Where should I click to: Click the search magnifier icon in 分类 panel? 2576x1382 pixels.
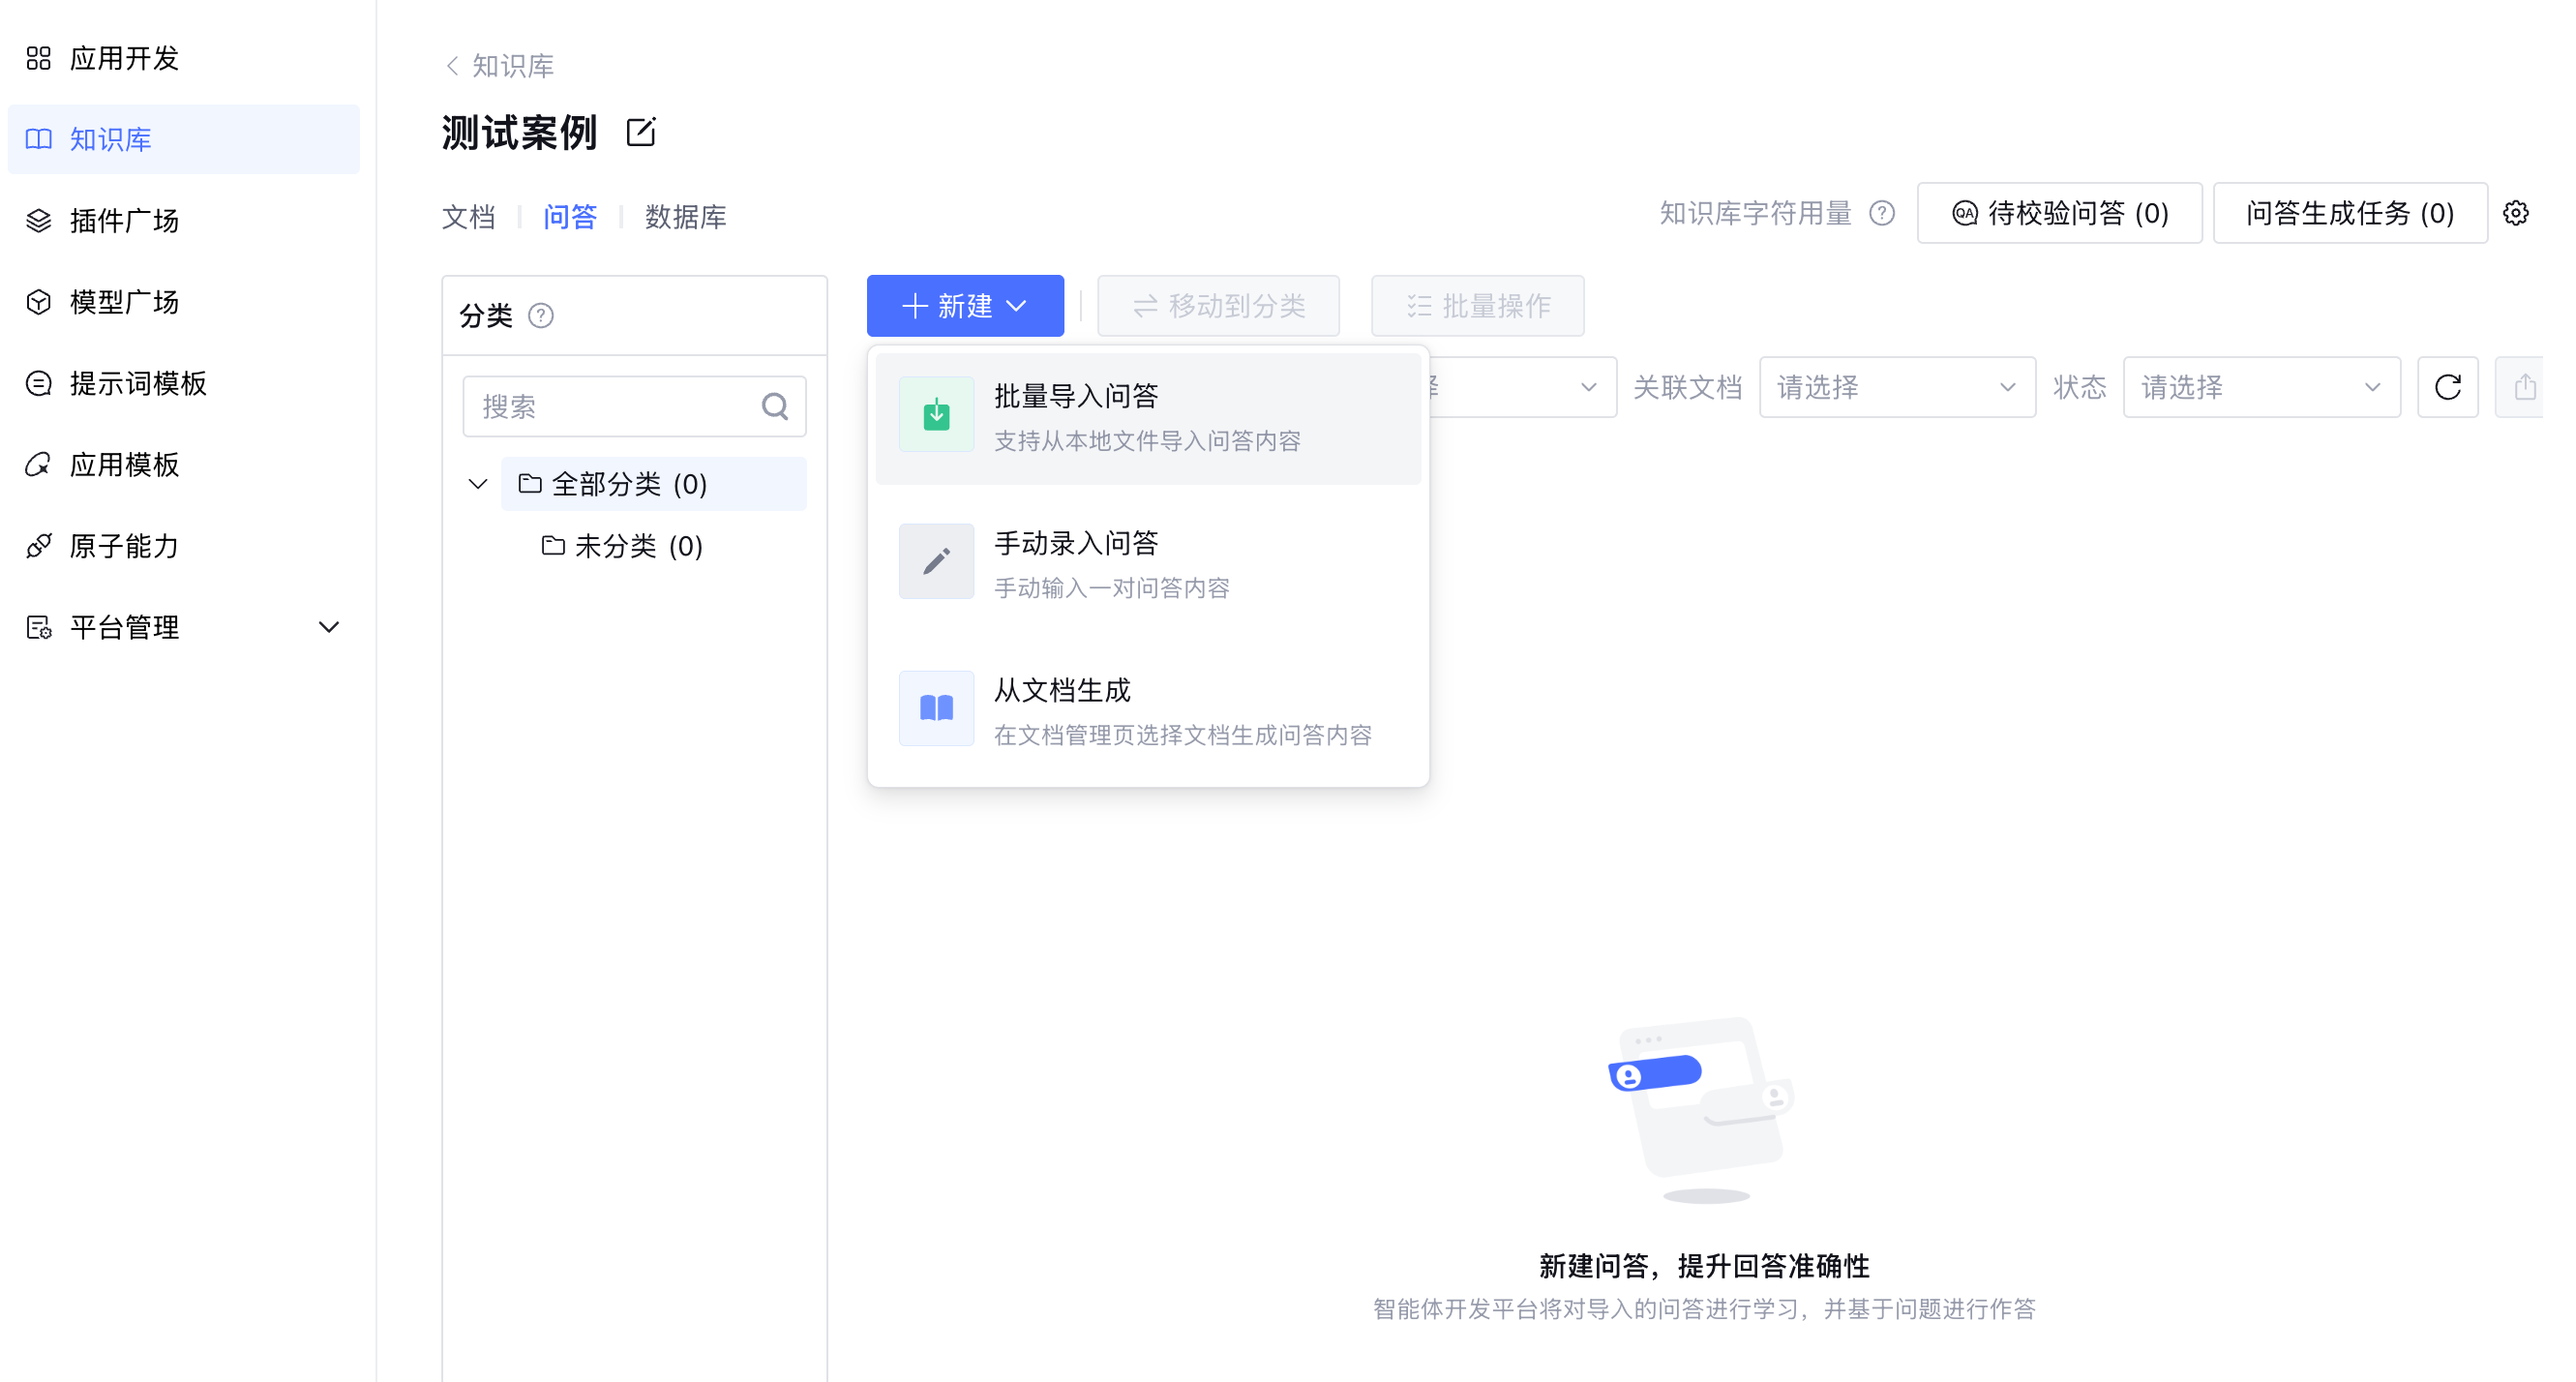click(x=774, y=406)
